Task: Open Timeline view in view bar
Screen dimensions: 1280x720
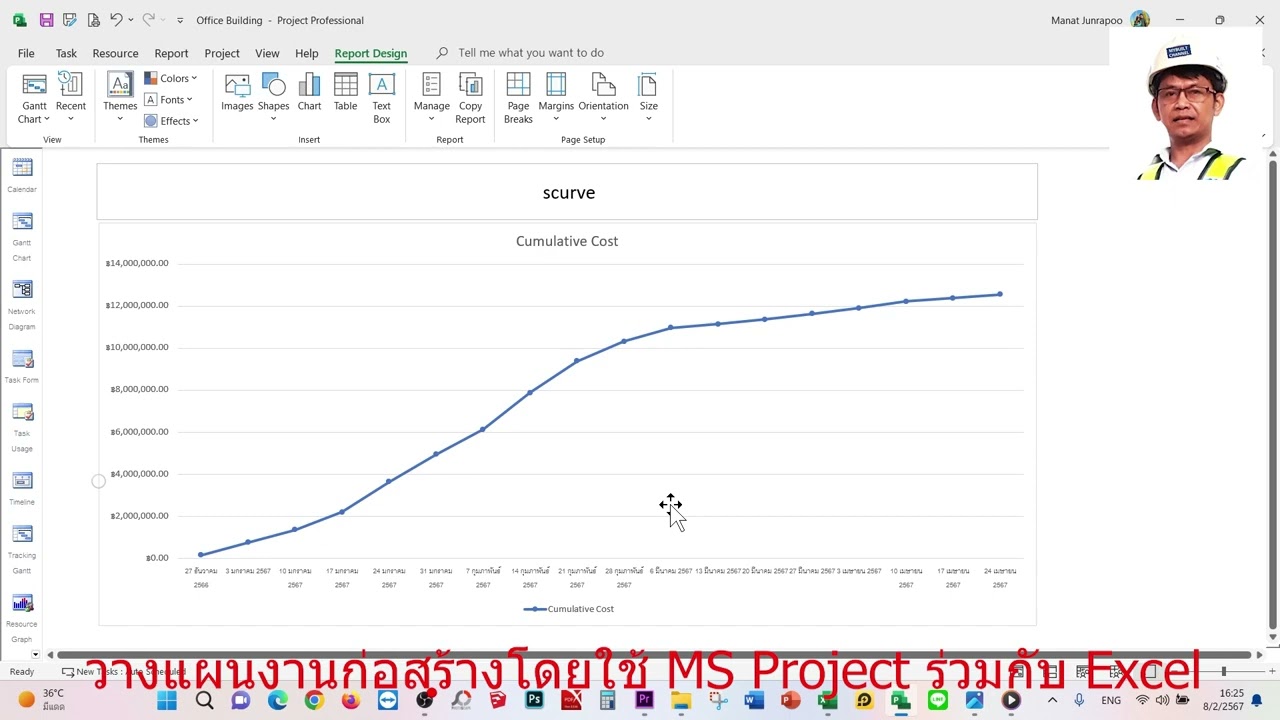Action: point(22,488)
